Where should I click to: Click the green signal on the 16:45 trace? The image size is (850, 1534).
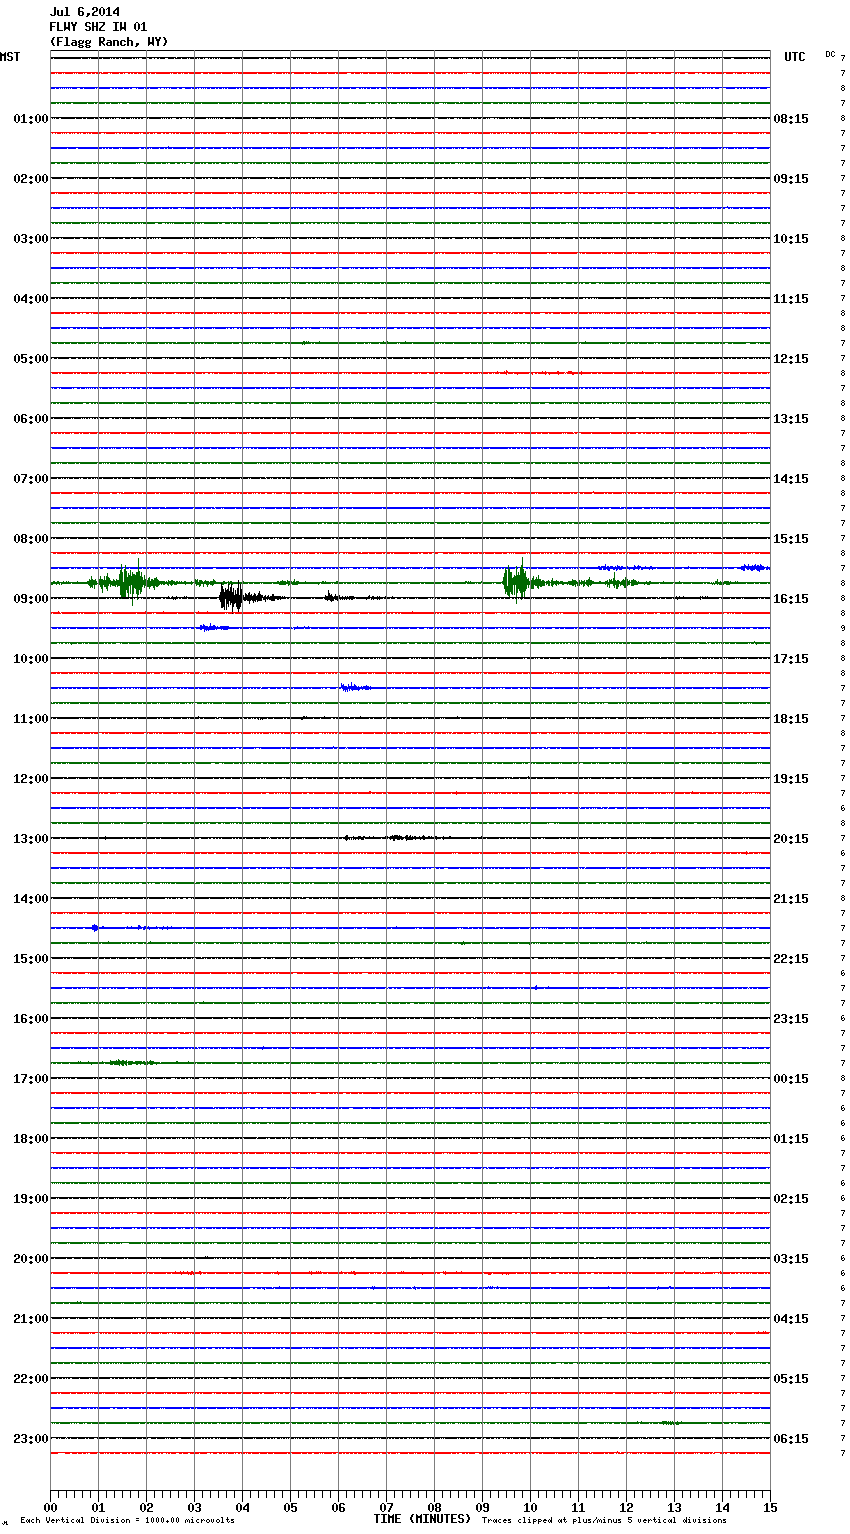click(x=131, y=1062)
